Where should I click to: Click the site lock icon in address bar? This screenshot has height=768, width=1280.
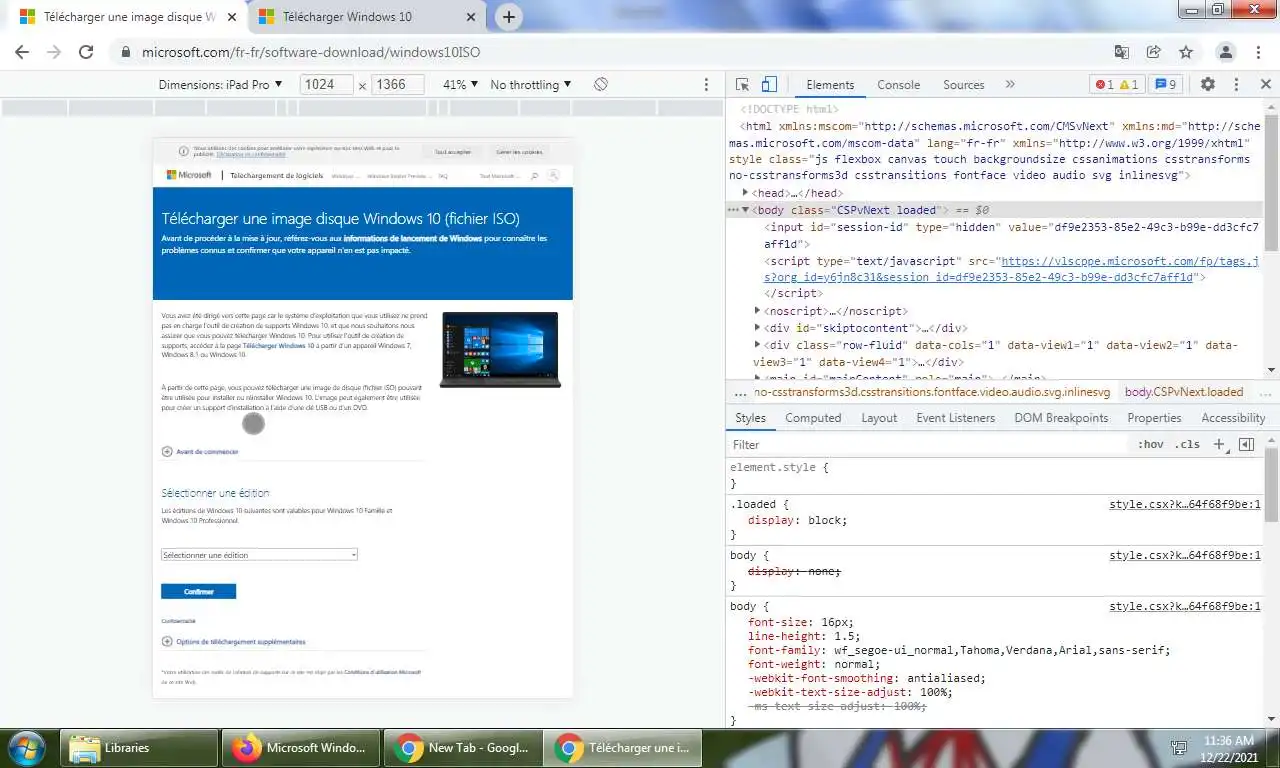[125, 52]
